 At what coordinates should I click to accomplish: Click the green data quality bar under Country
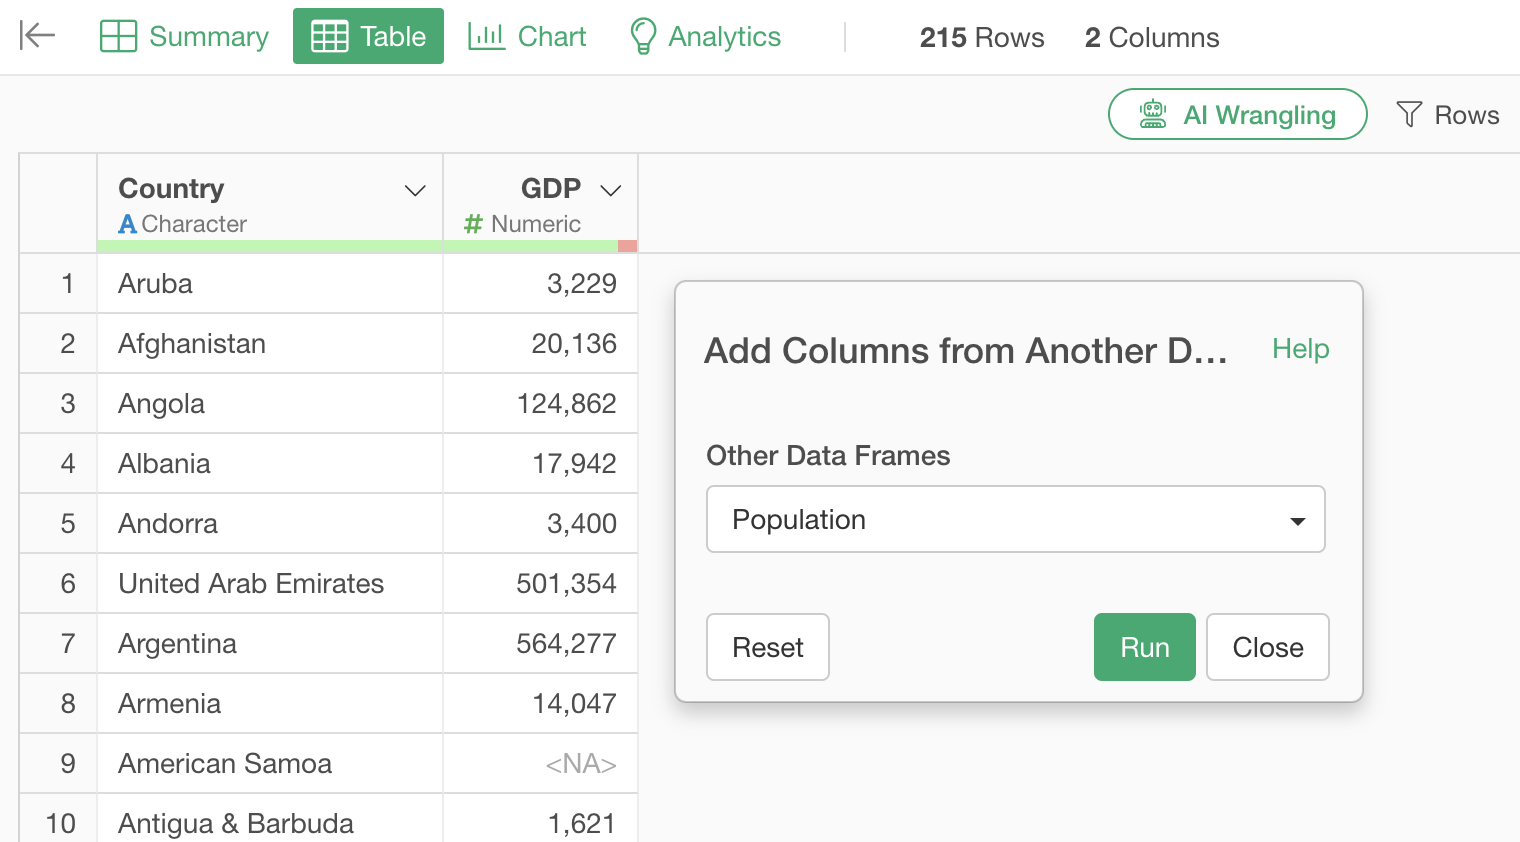270,246
